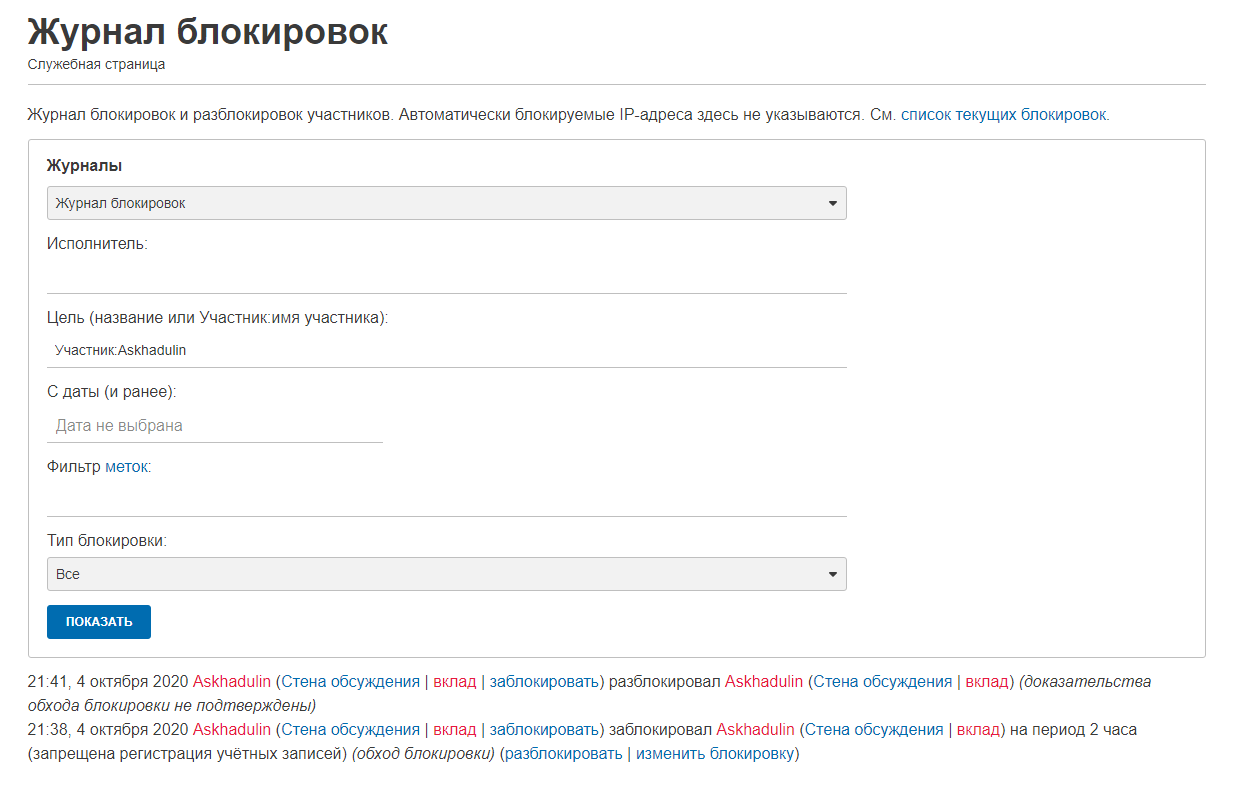Open performer Askhadulin link in 21:38 entry
The image size is (1235, 785).
click(231, 730)
